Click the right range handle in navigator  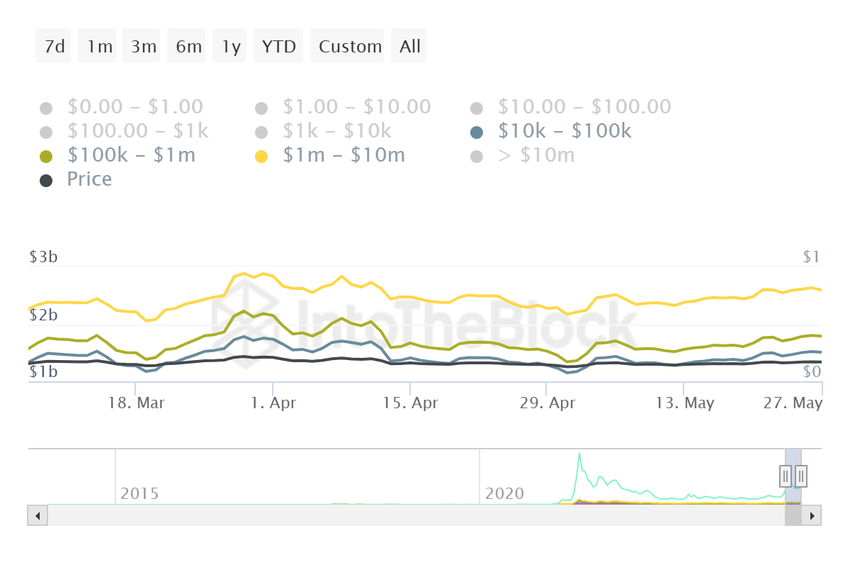pos(801,477)
